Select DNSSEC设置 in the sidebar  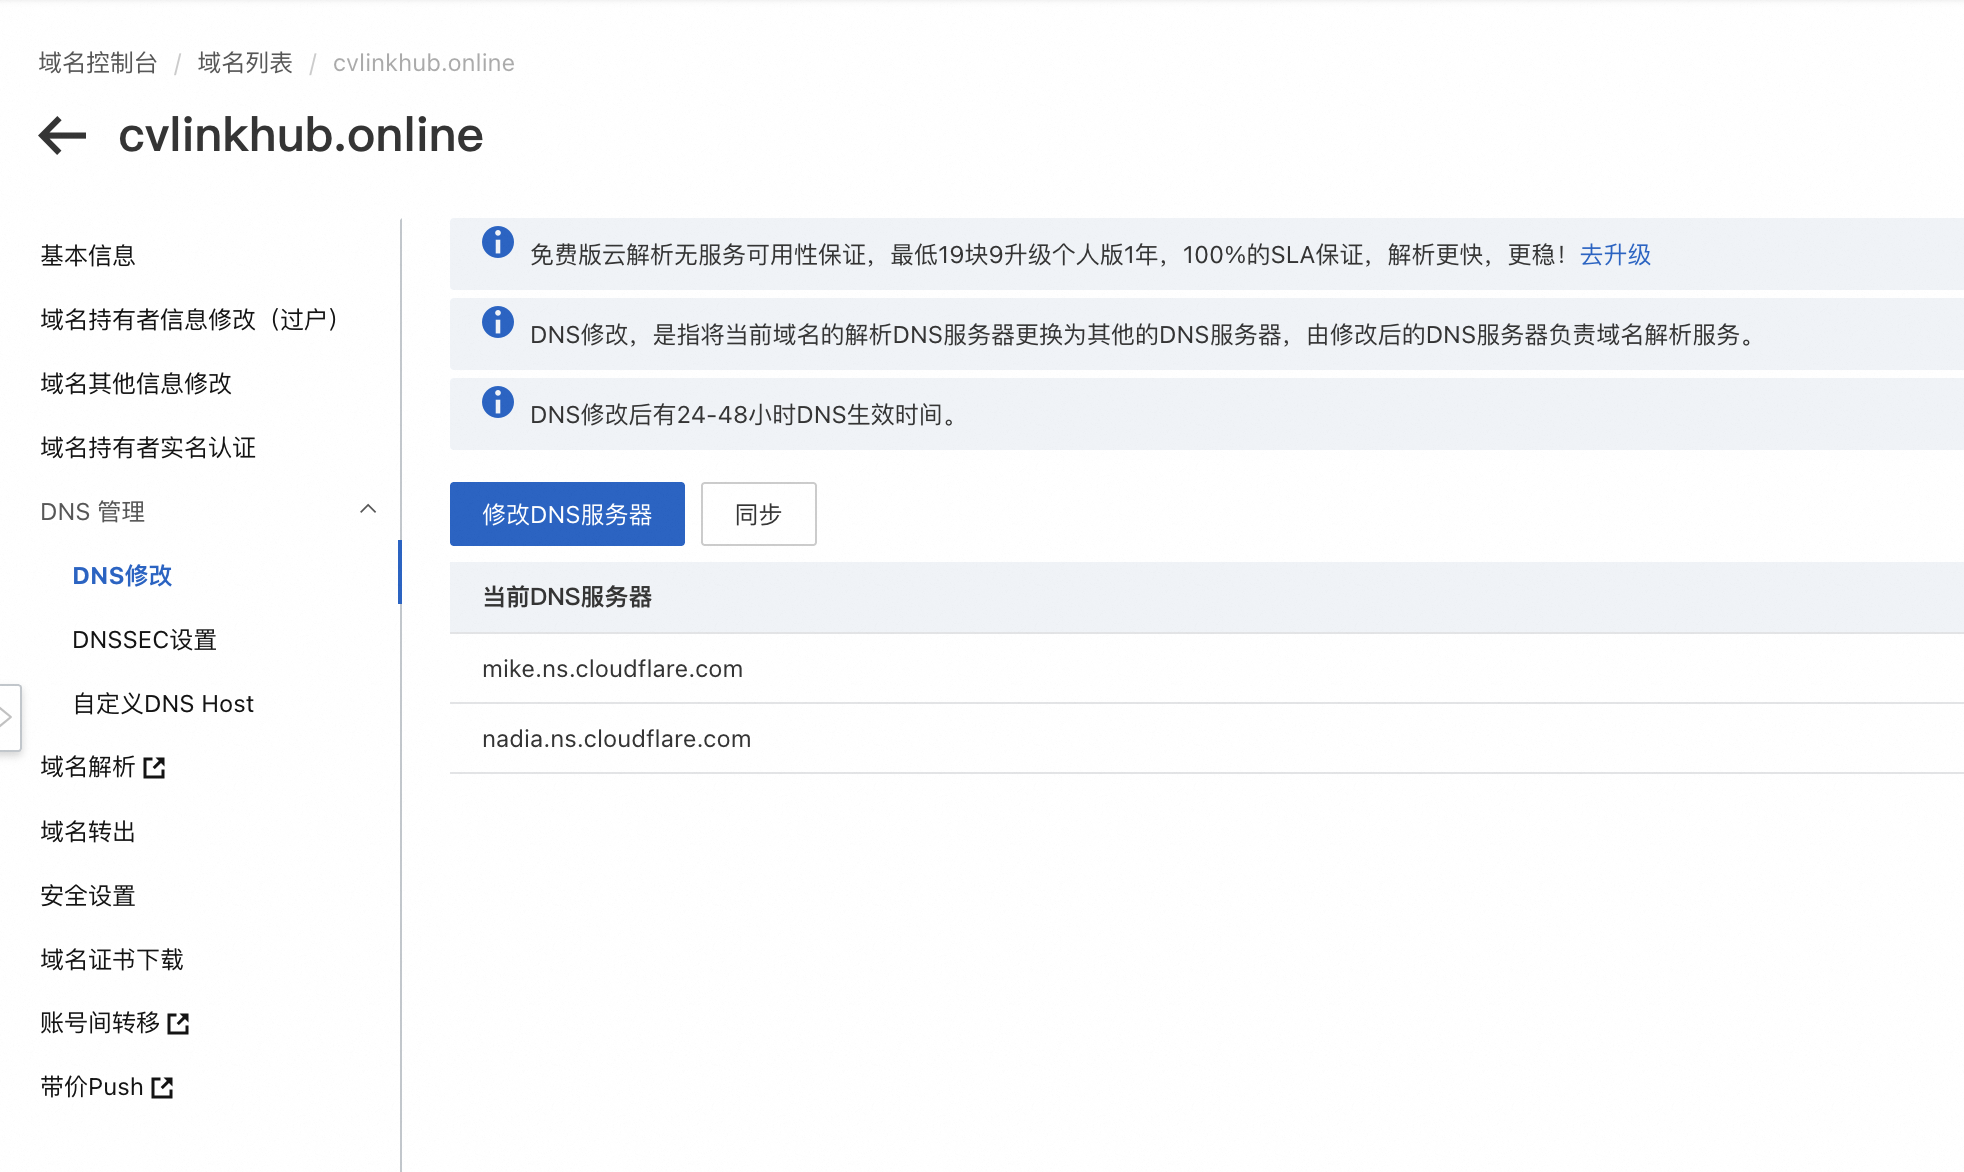[x=144, y=639]
